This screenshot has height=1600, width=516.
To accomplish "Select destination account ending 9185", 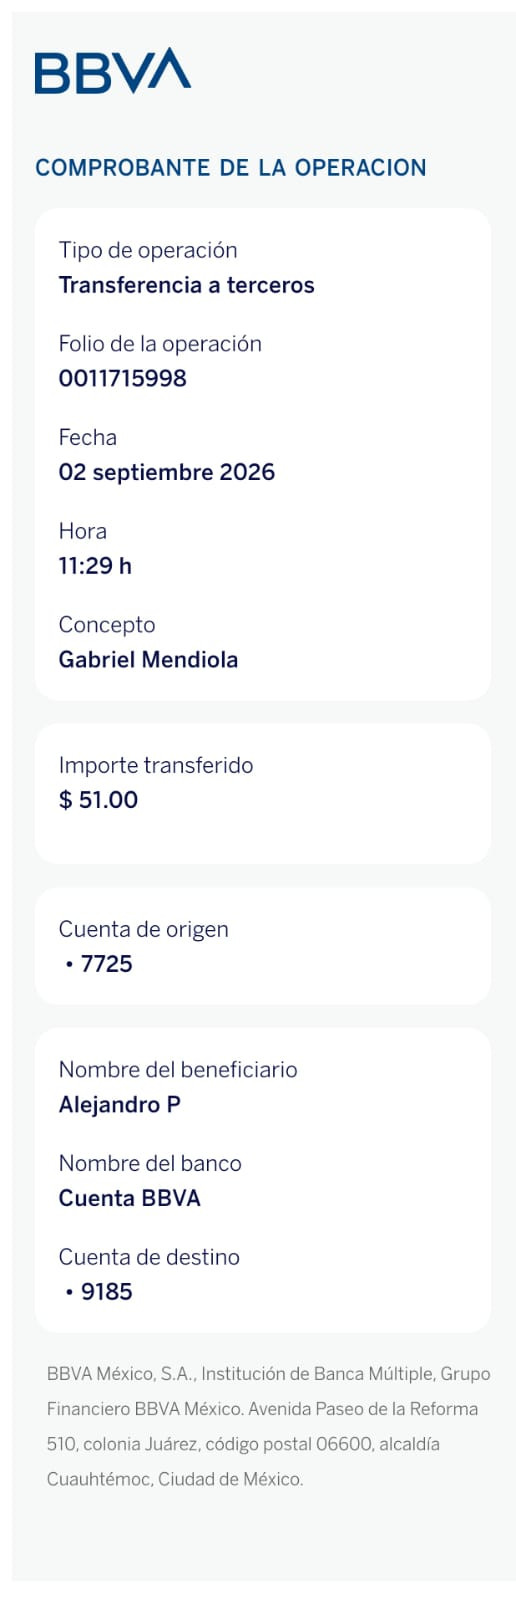I will 99,1292.
